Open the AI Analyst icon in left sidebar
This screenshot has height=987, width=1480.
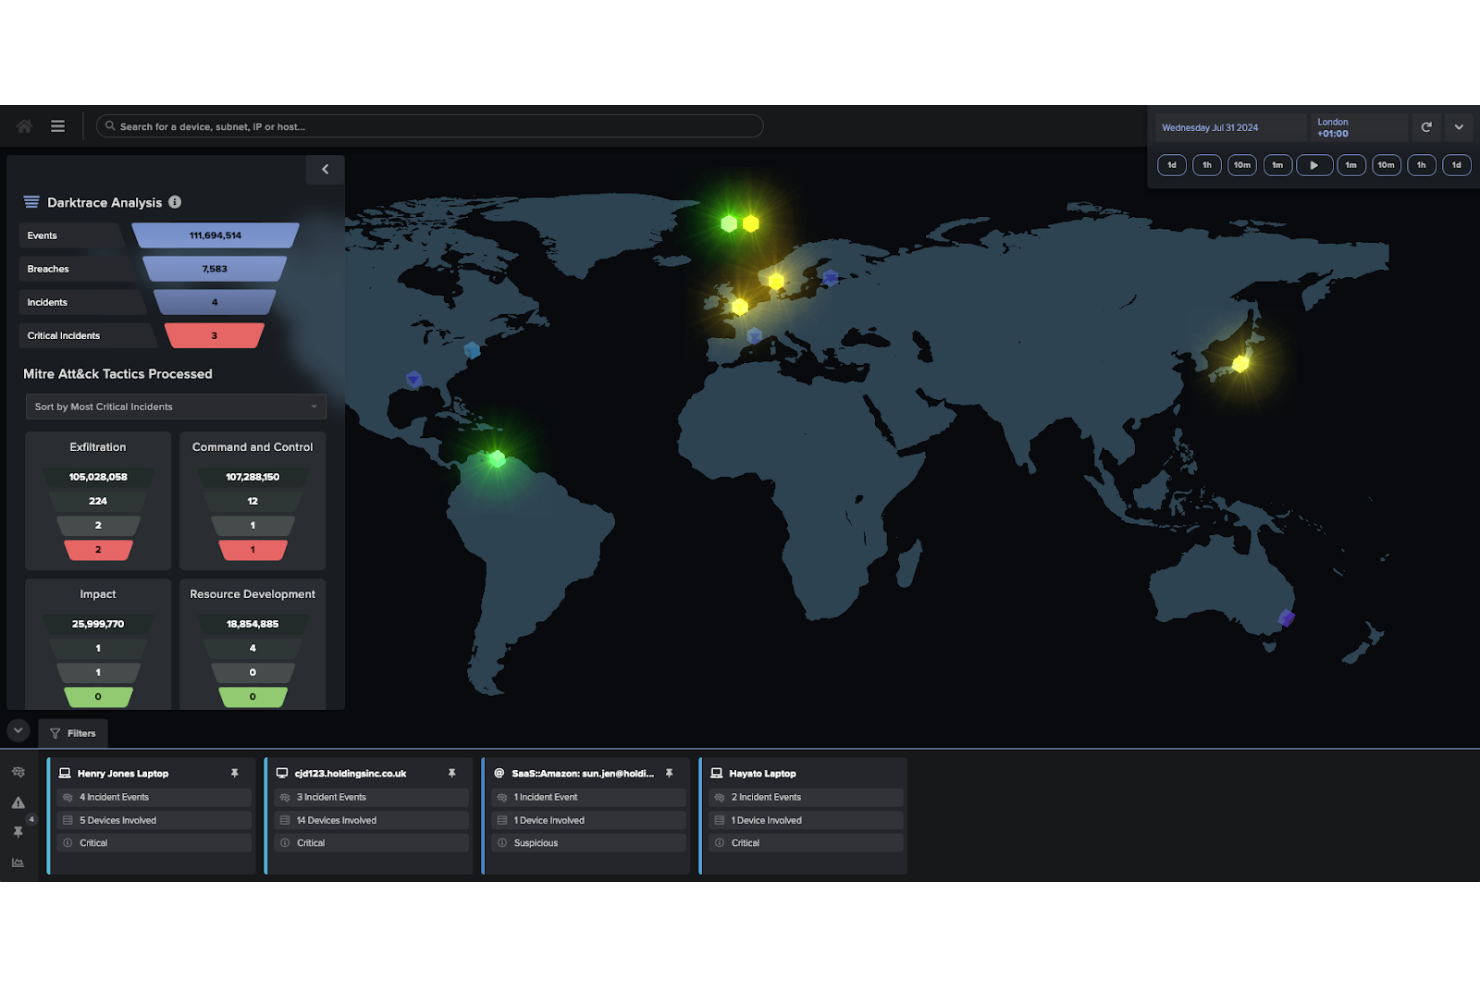point(18,771)
